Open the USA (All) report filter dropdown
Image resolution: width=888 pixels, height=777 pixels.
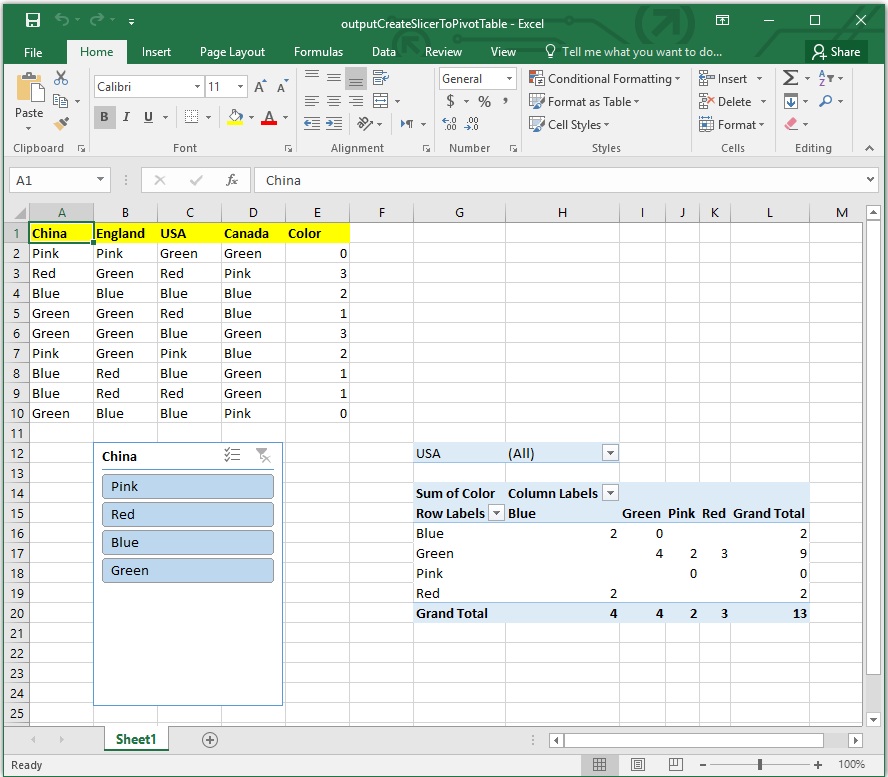[610, 452]
